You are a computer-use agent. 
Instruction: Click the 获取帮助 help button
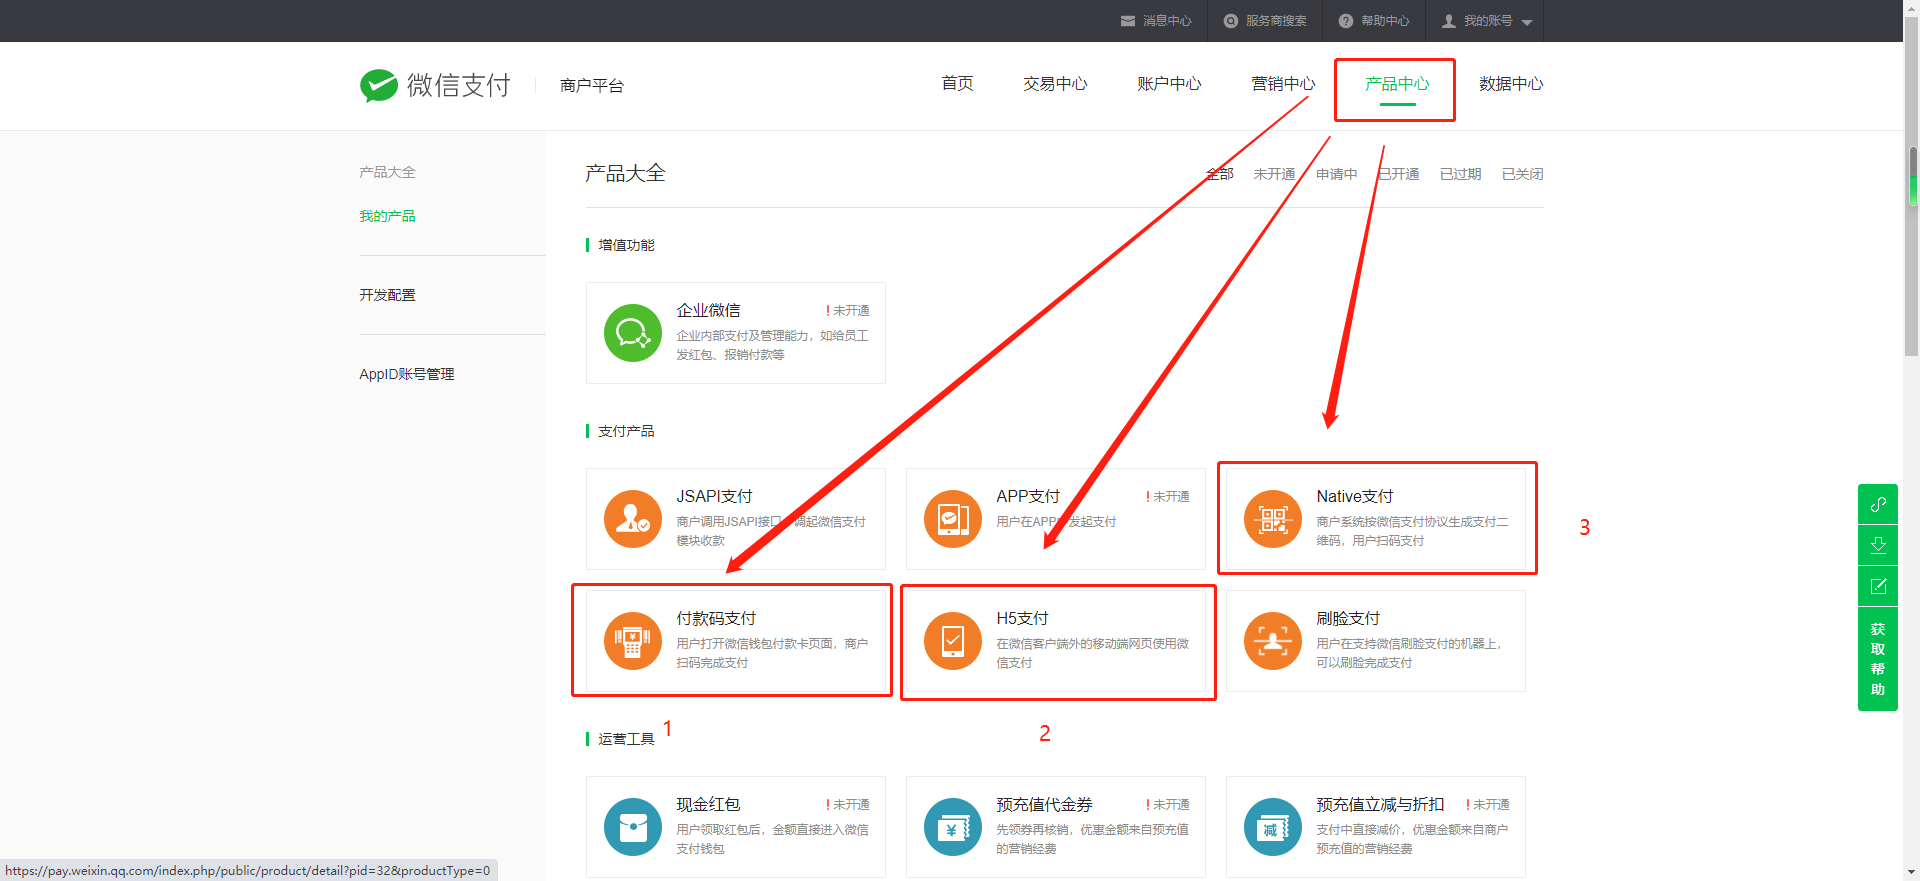(x=1878, y=659)
